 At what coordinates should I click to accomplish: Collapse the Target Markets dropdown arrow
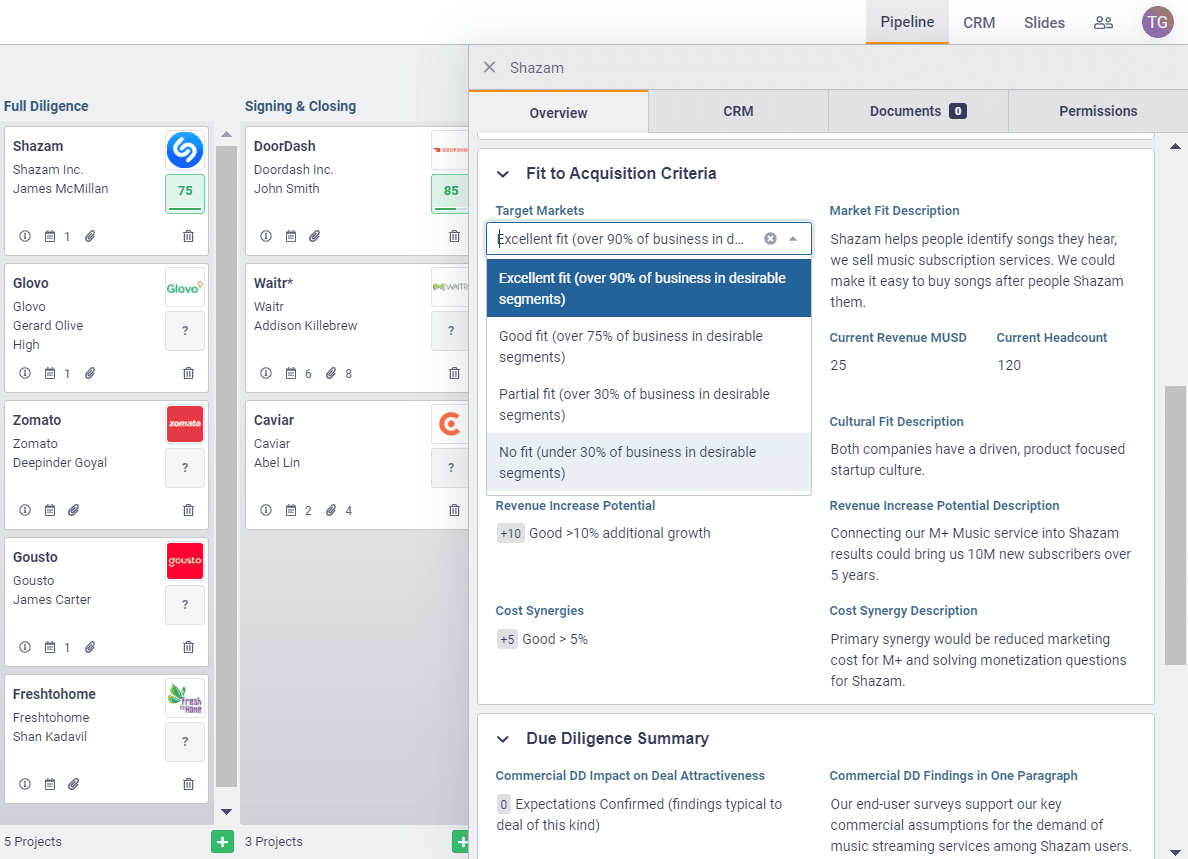pyautogui.click(x=793, y=239)
